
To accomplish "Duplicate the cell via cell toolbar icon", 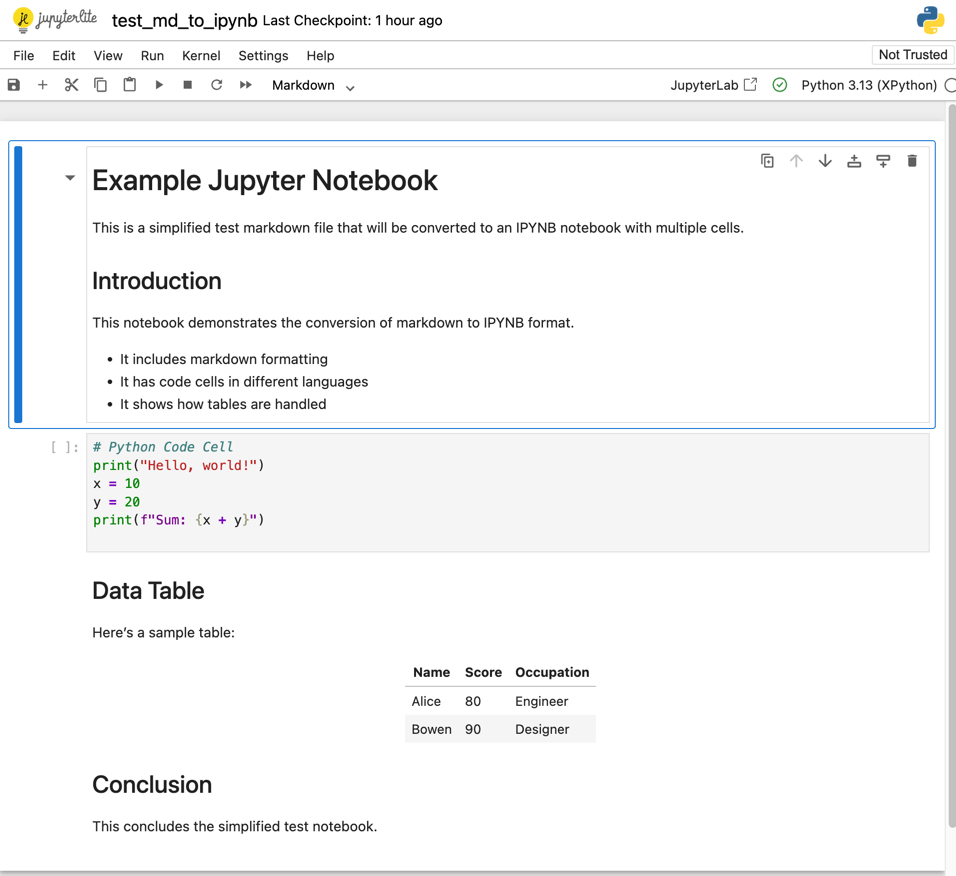I will click(767, 161).
